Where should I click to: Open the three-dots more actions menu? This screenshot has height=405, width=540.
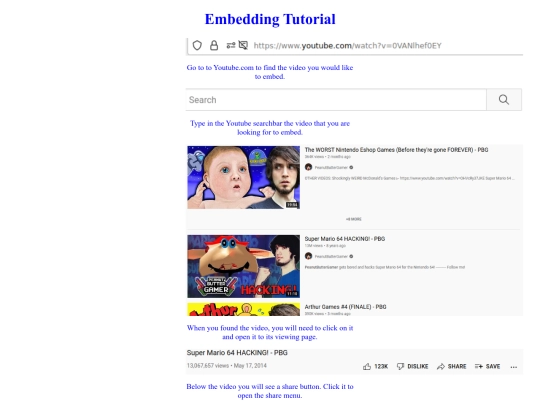tap(514, 367)
